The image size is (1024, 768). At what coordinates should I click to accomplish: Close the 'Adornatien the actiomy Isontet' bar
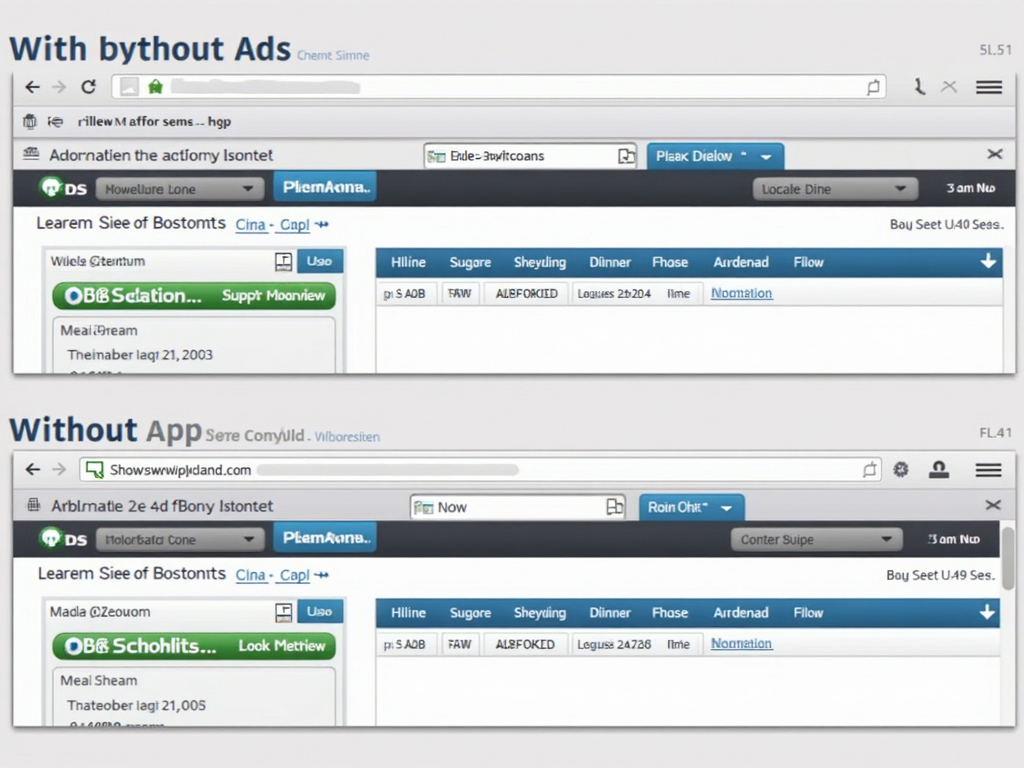995,154
